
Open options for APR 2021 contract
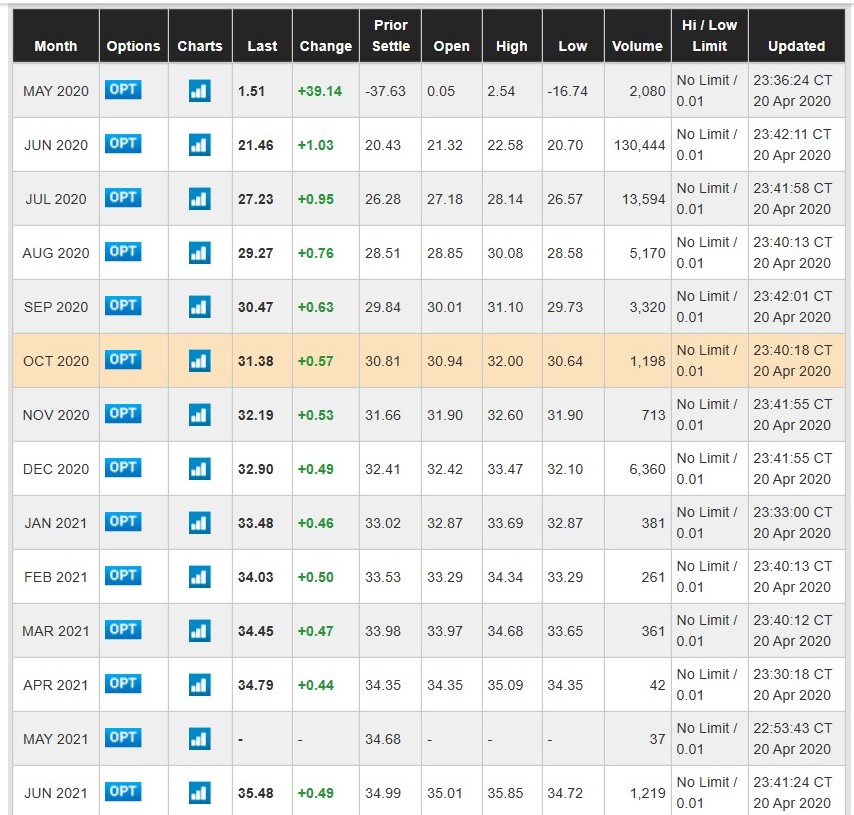click(x=123, y=684)
